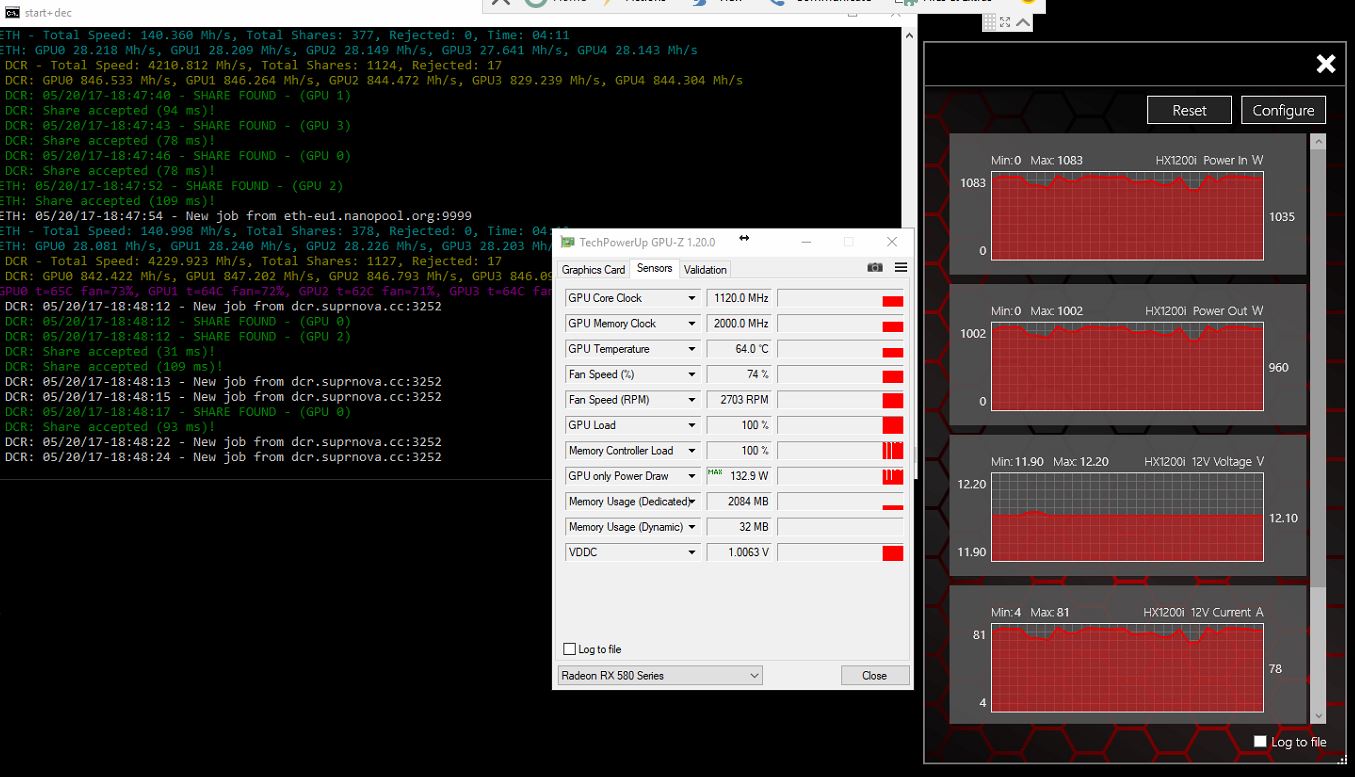Click the GPU-Z screenshot camera icon
1355x777 pixels.
click(x=875, y=268)
